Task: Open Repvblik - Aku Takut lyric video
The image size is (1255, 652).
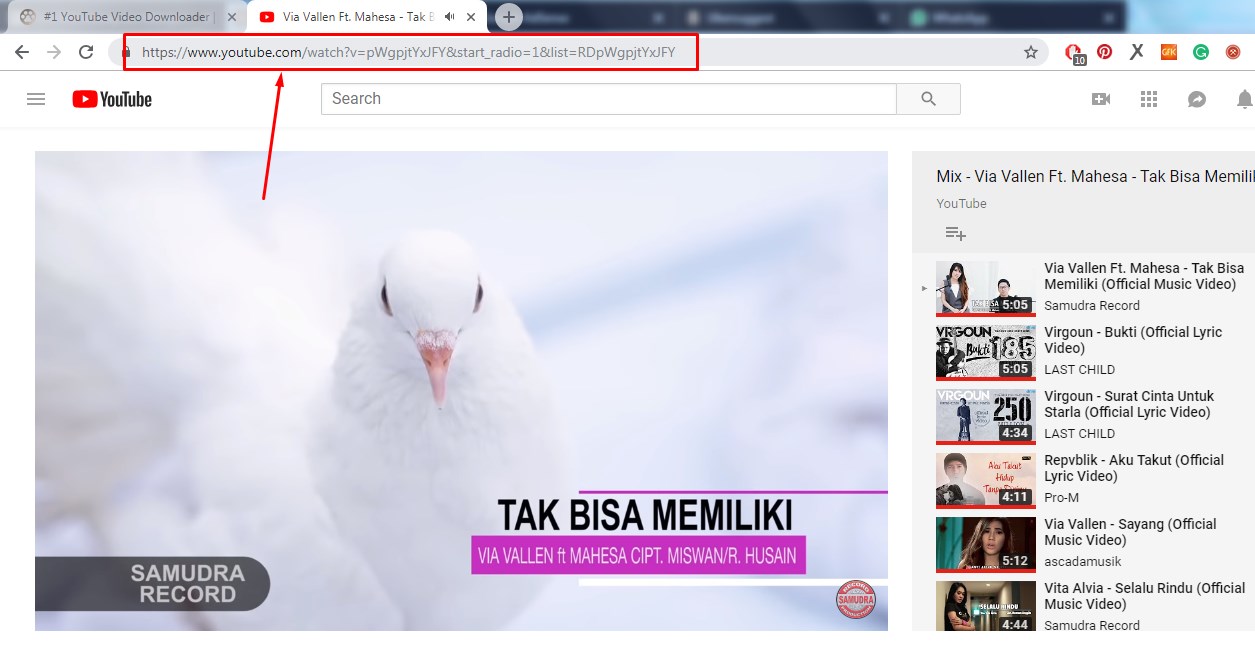Action: tap(1134, 468)
